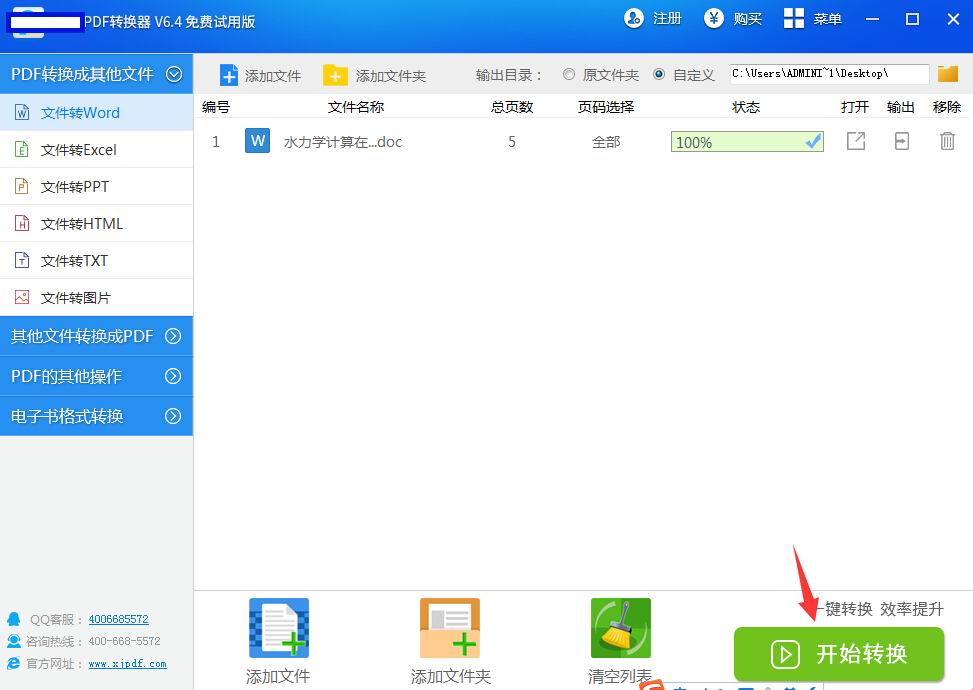Click the 清空列表 broom icon
973x690 pixels.
click(621, 628)
